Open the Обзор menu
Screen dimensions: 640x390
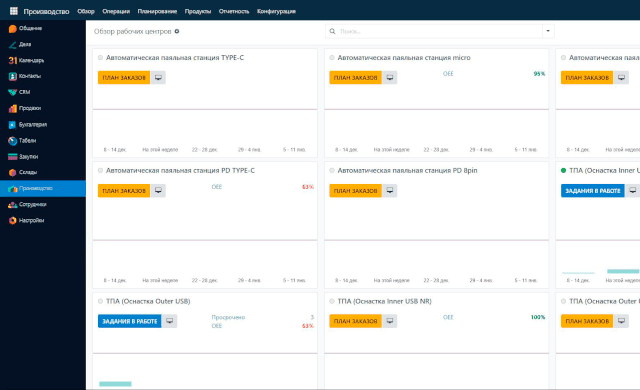point(86,11)
